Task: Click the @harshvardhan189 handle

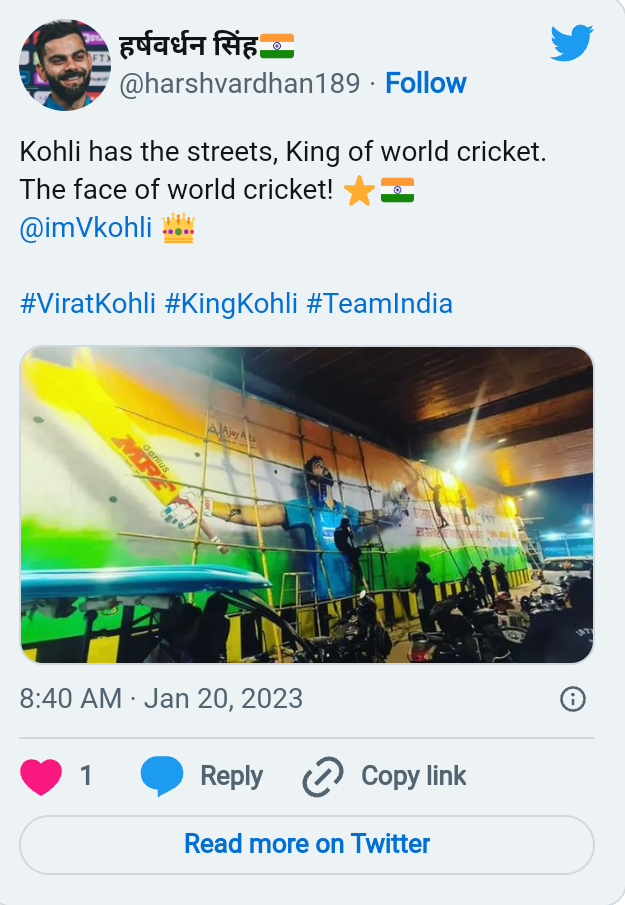Action: point(240,83)
